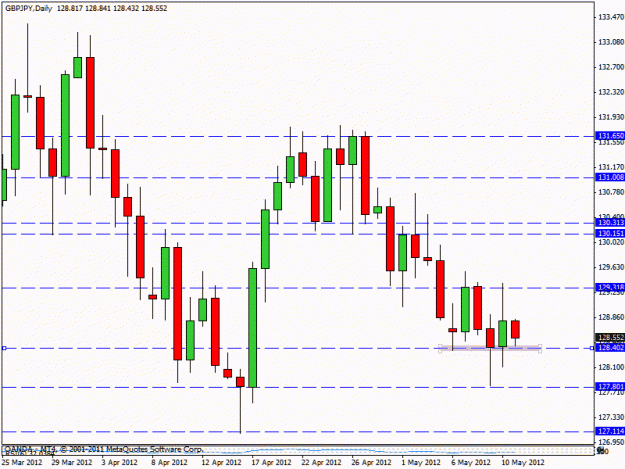Click the 8 Apr 2012 date label
Image resolution: width=625 pixels, height=469 pixels.
pyautogui.click(x=169, y=462)
